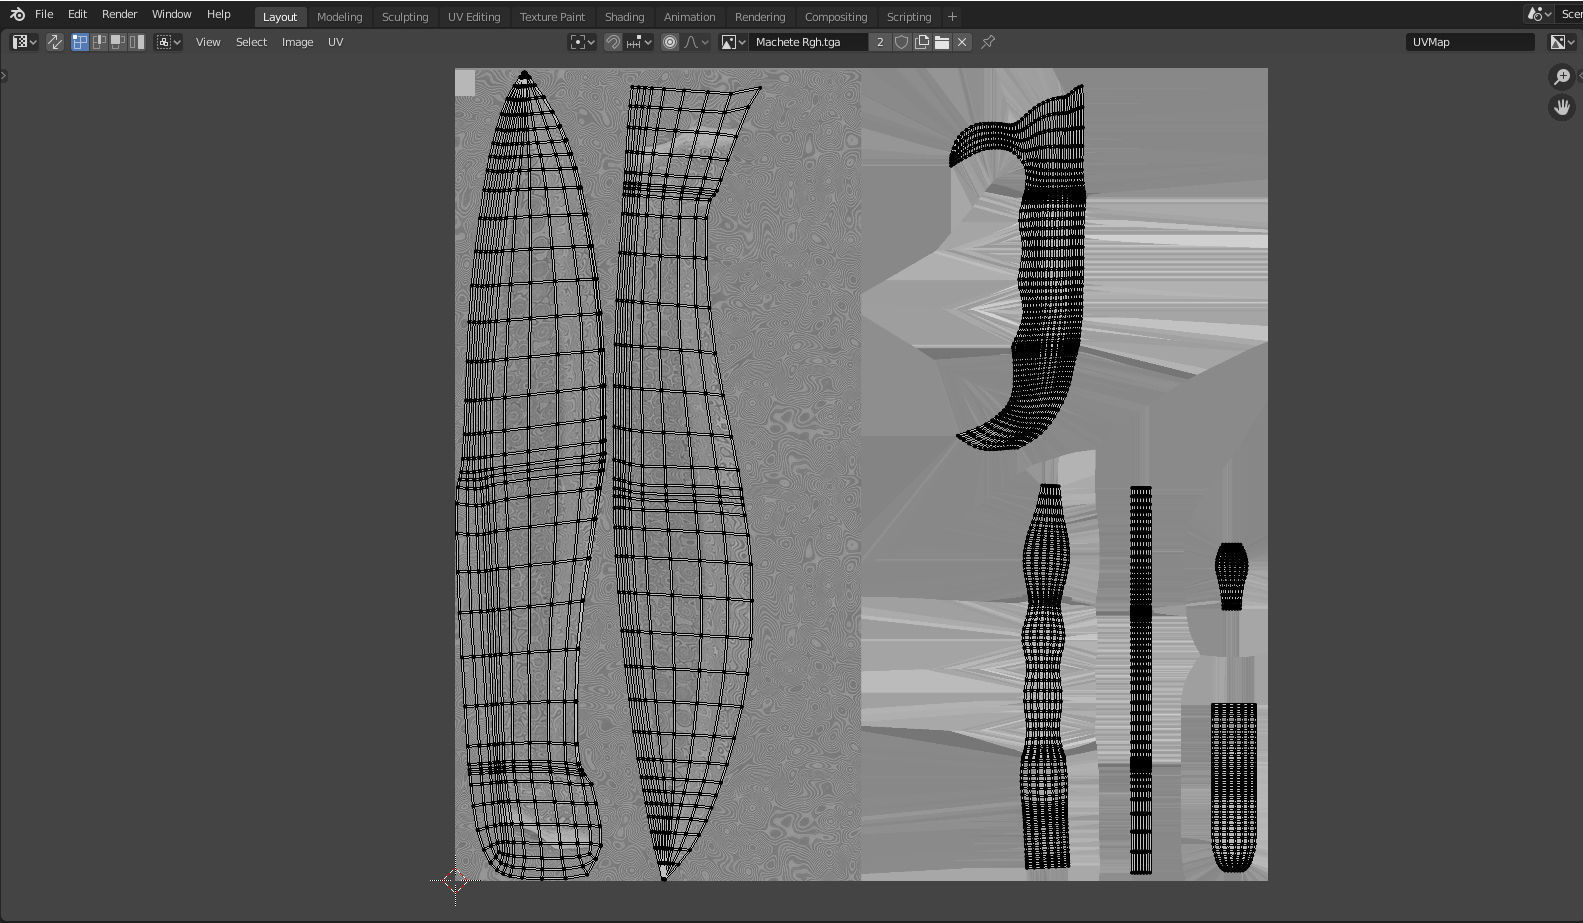
Task: Toggle the image pin icon
Action: click(x=988, y=42)
